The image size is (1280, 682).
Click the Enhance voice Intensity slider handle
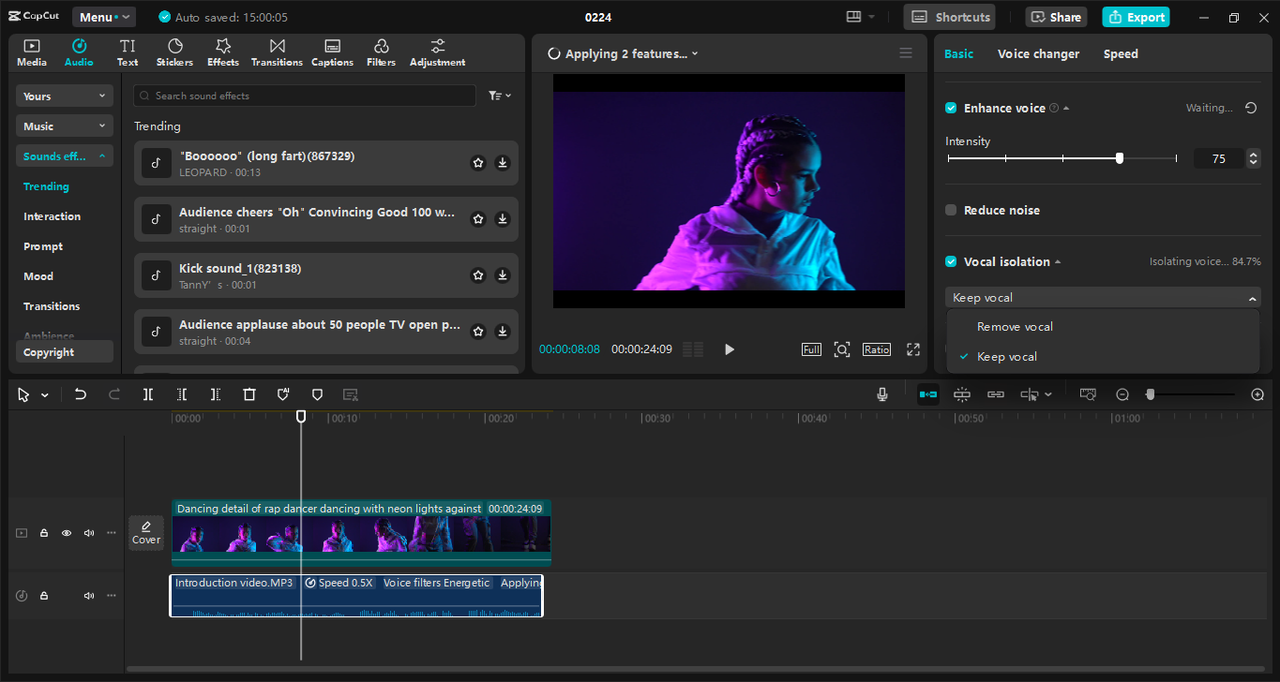1119,158
